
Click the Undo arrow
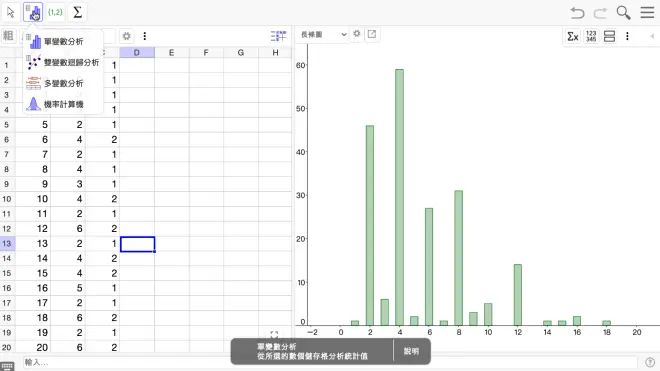pos(578,13)
